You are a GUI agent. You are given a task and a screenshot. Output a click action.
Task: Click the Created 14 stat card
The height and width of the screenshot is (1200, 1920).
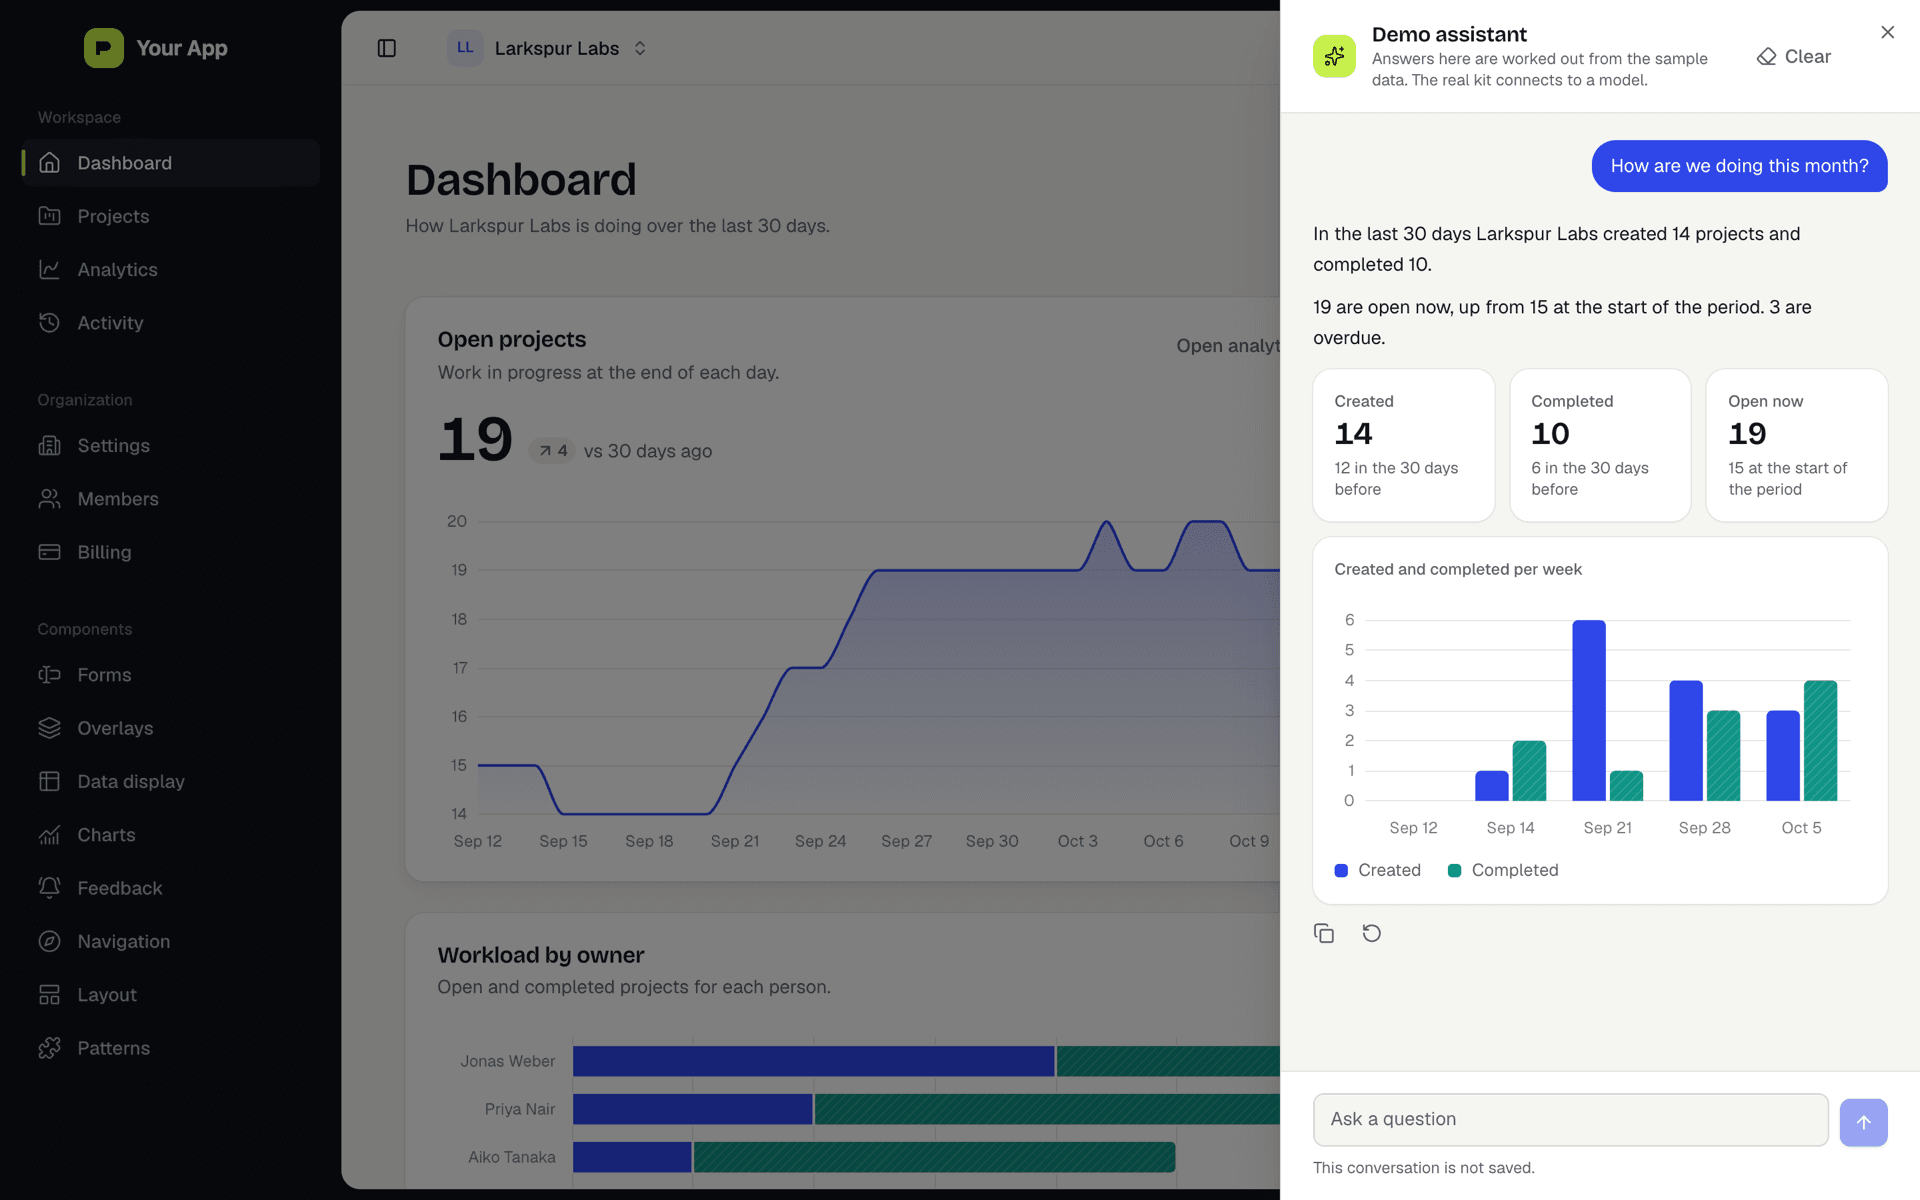coord(1403,445)
